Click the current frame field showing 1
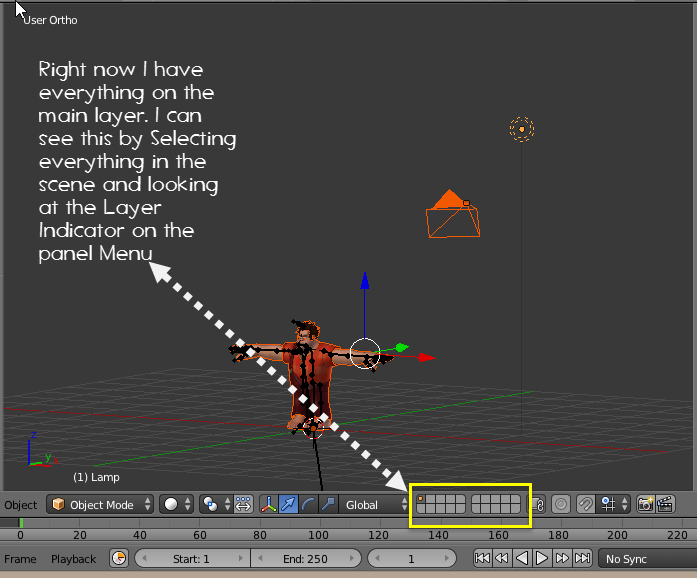 point(412,558)
